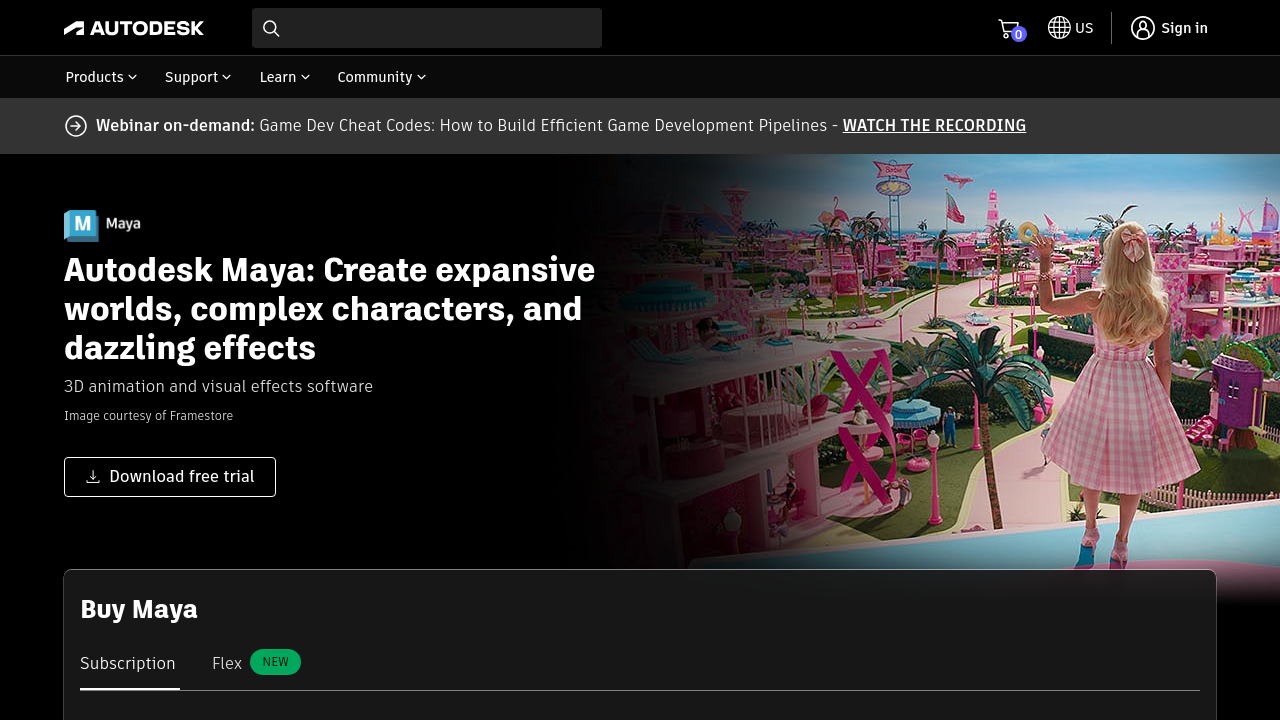Open the WATCH THE RECORDING link

pyautogui.click(x=934, y=126)
